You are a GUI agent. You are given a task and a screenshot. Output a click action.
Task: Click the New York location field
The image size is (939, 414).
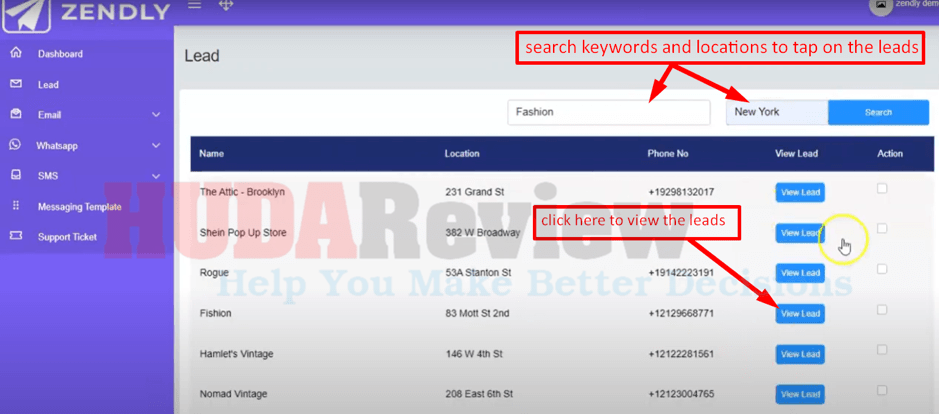[777, 112]
